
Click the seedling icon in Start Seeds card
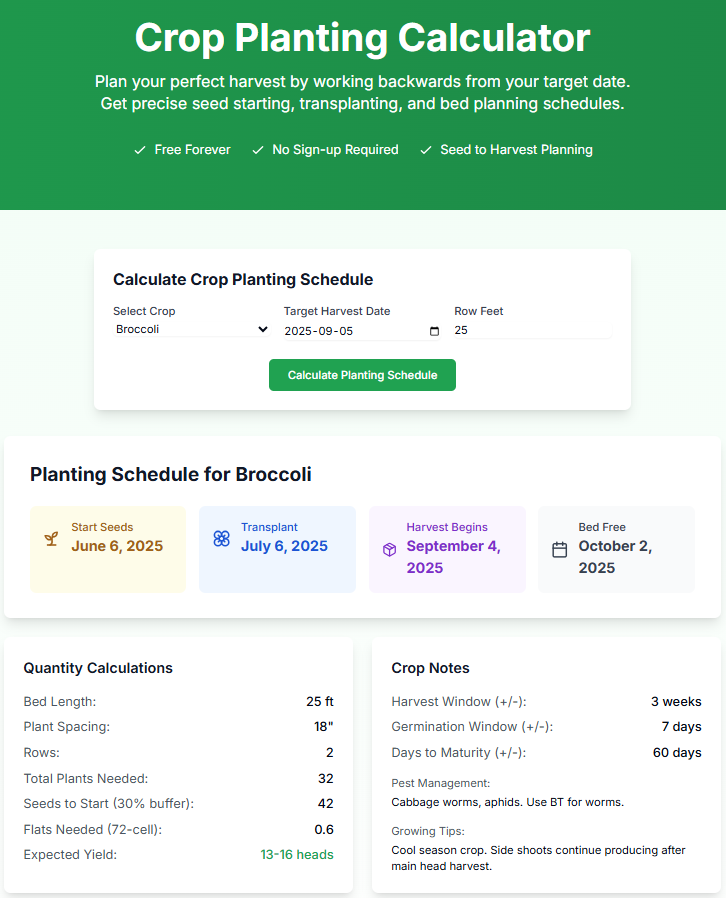52,538
